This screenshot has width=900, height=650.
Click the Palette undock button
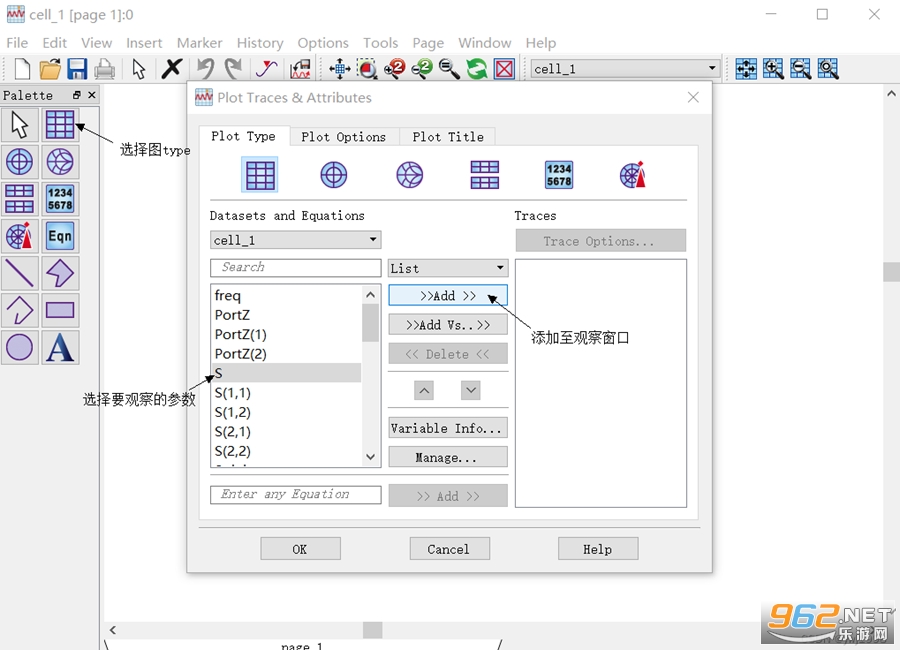point(76,95)
